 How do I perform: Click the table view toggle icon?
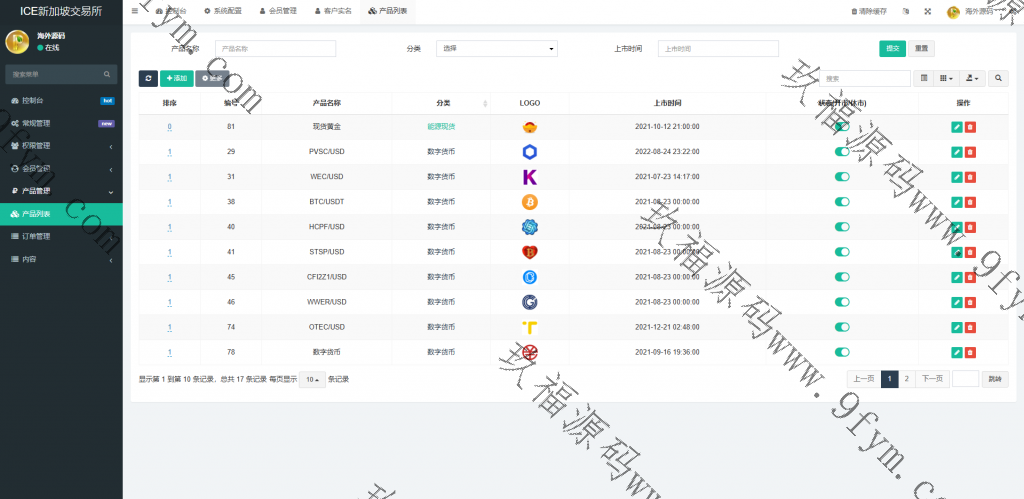(x=924, y=78)
